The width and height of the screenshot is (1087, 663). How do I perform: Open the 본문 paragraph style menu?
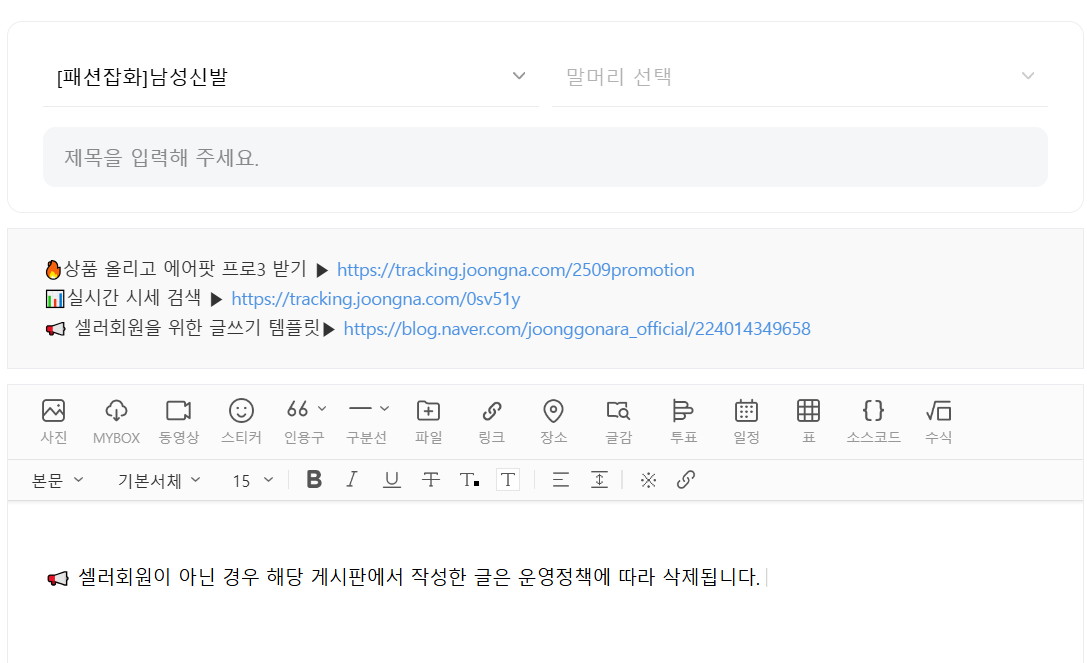point(57,481)
